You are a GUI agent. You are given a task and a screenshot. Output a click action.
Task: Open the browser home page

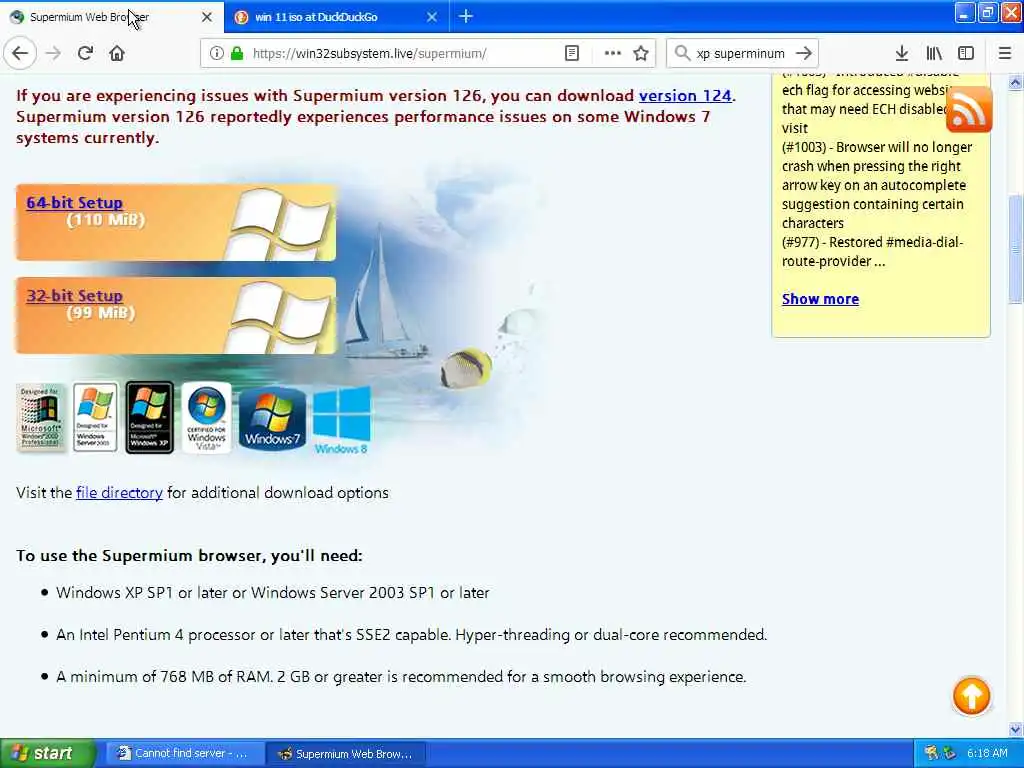pos(117,54)
